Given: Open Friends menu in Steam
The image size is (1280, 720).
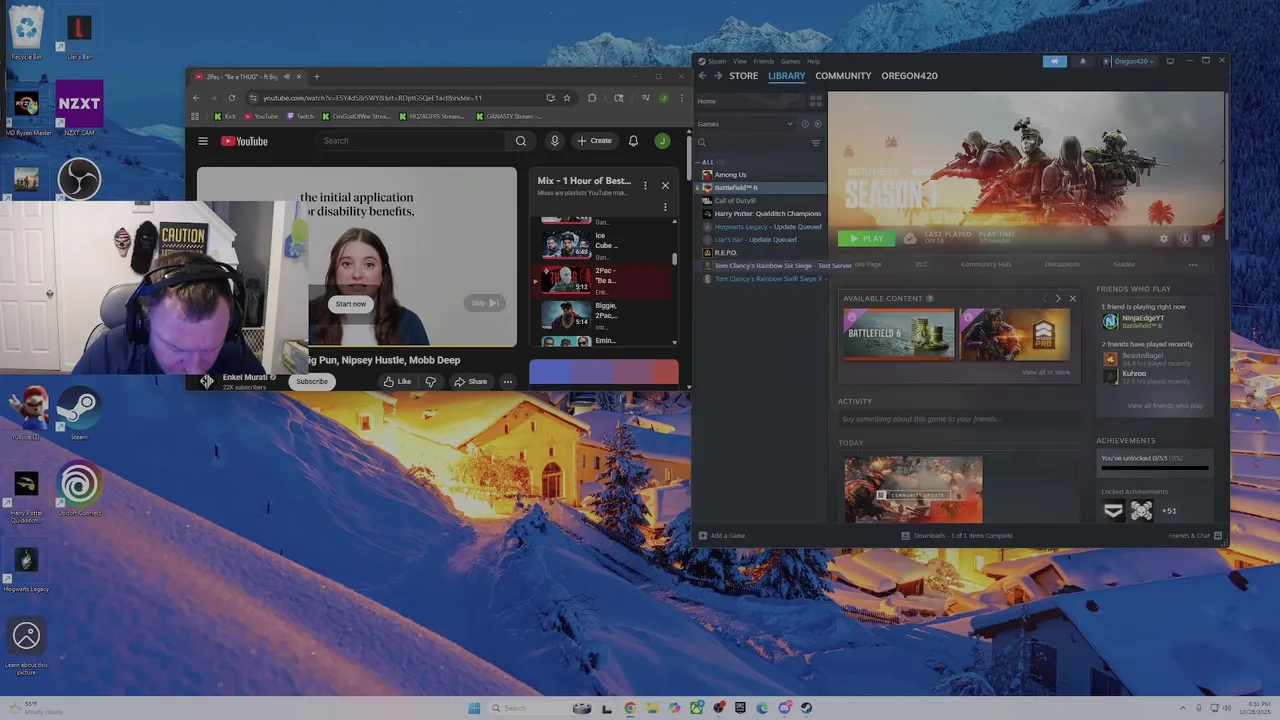Looking at the screenshot, I should tap(763, 61).
